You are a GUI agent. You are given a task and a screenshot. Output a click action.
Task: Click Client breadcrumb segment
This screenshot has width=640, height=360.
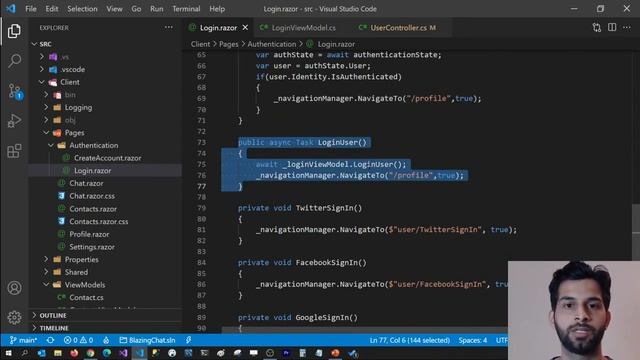[200, 44]
